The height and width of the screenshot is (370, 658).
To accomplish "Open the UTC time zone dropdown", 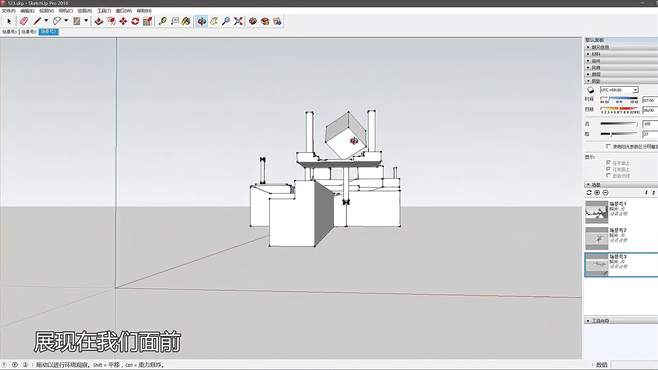I will tap(619, 90).
